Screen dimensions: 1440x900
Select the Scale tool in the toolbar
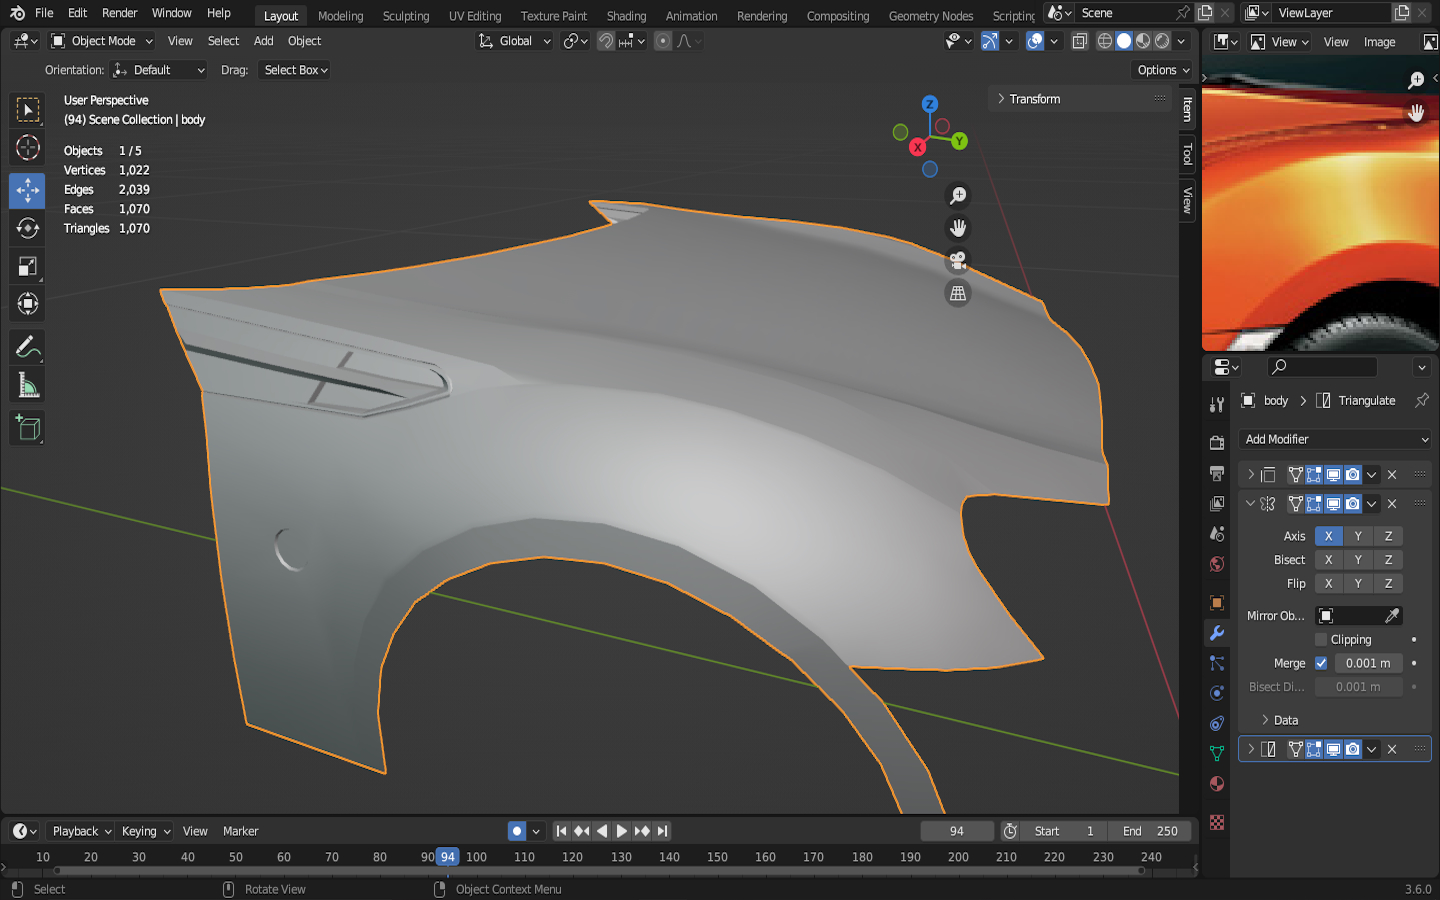tap(27, 266)
